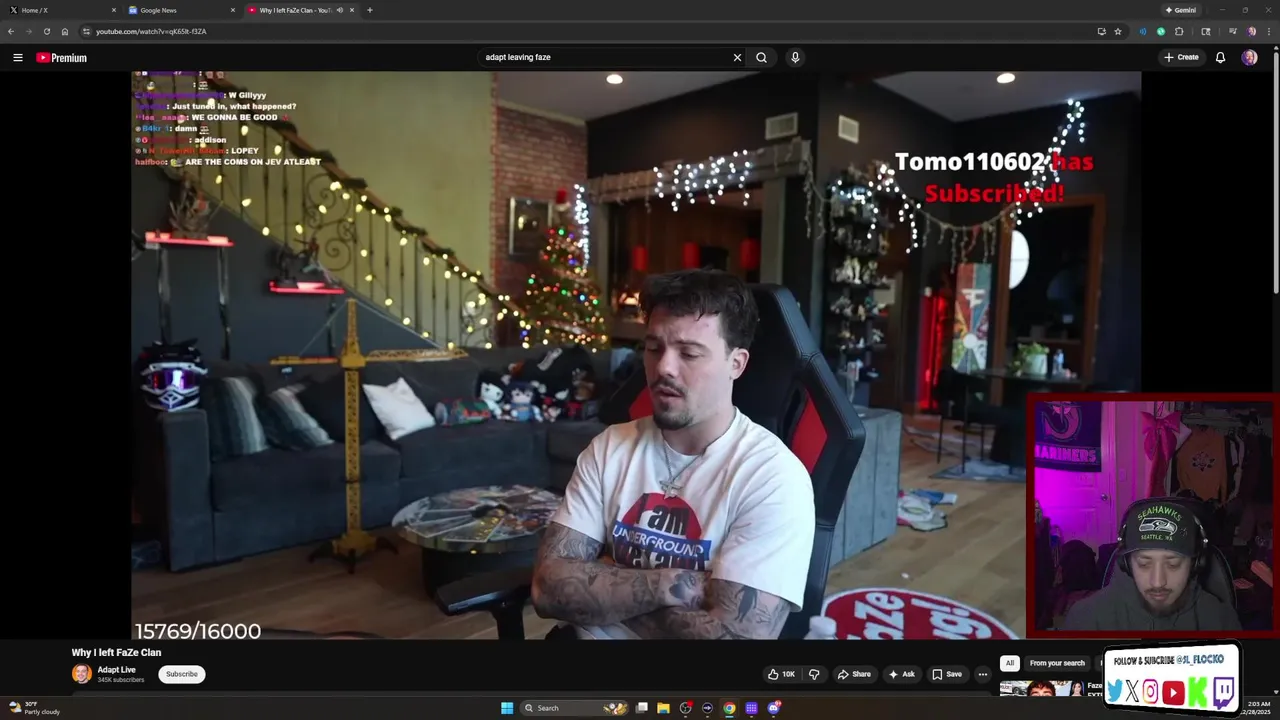This screenshot has height=720, width=1280.
Task: View site information for youtube.com
Action: pos(86,31)
